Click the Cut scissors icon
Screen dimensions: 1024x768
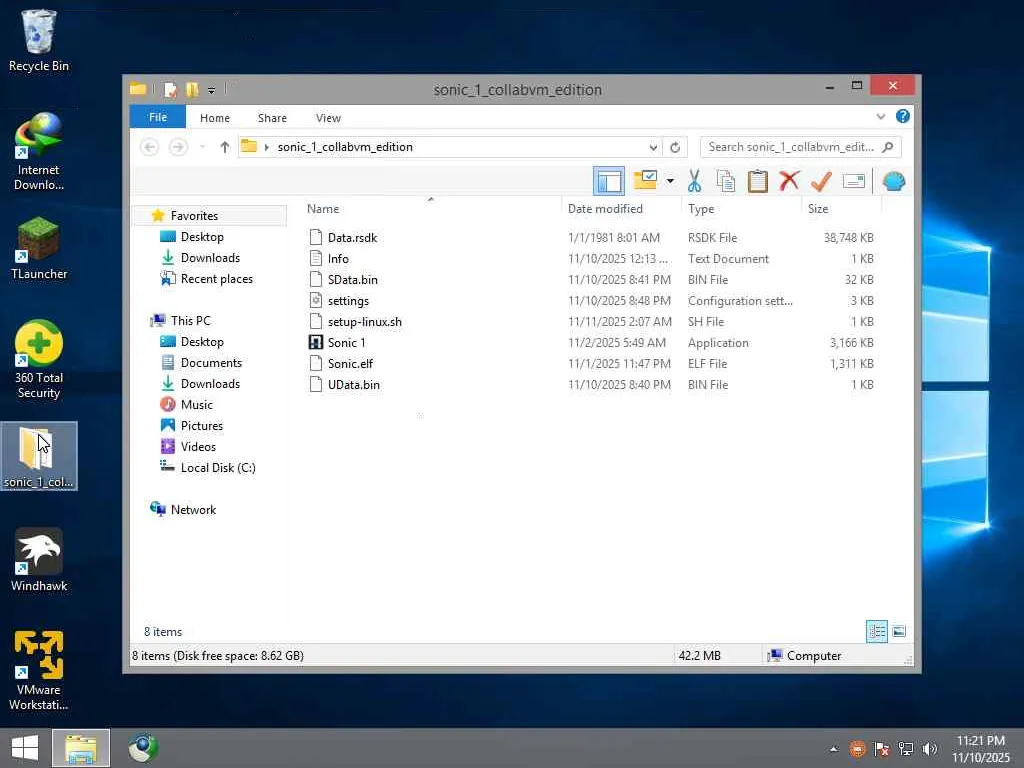pyautogui.click(x=694, y=181)
